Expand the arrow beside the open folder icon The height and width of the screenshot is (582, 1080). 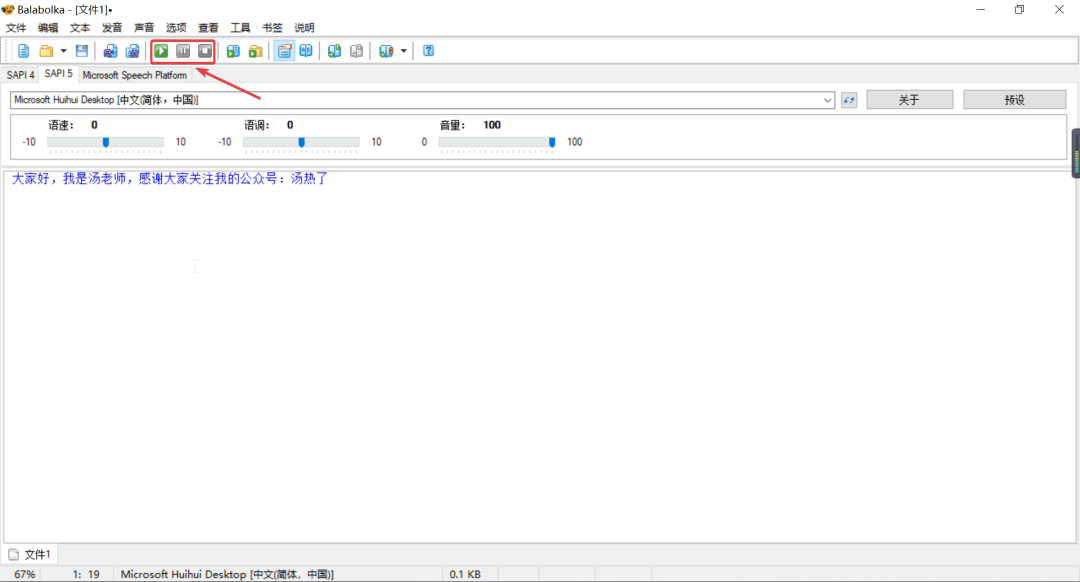click(x=63, y=51)
